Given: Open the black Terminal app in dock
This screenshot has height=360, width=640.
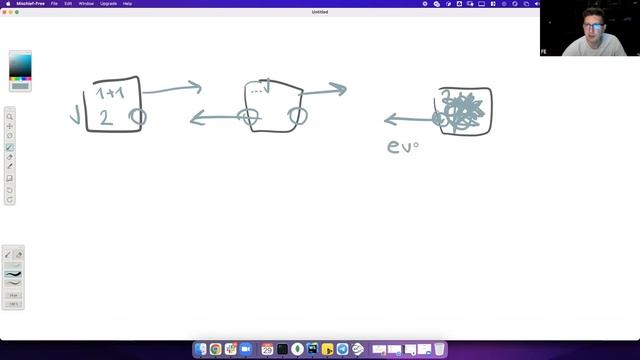Looking at the screenshot, I should click(x=282, y=349).
